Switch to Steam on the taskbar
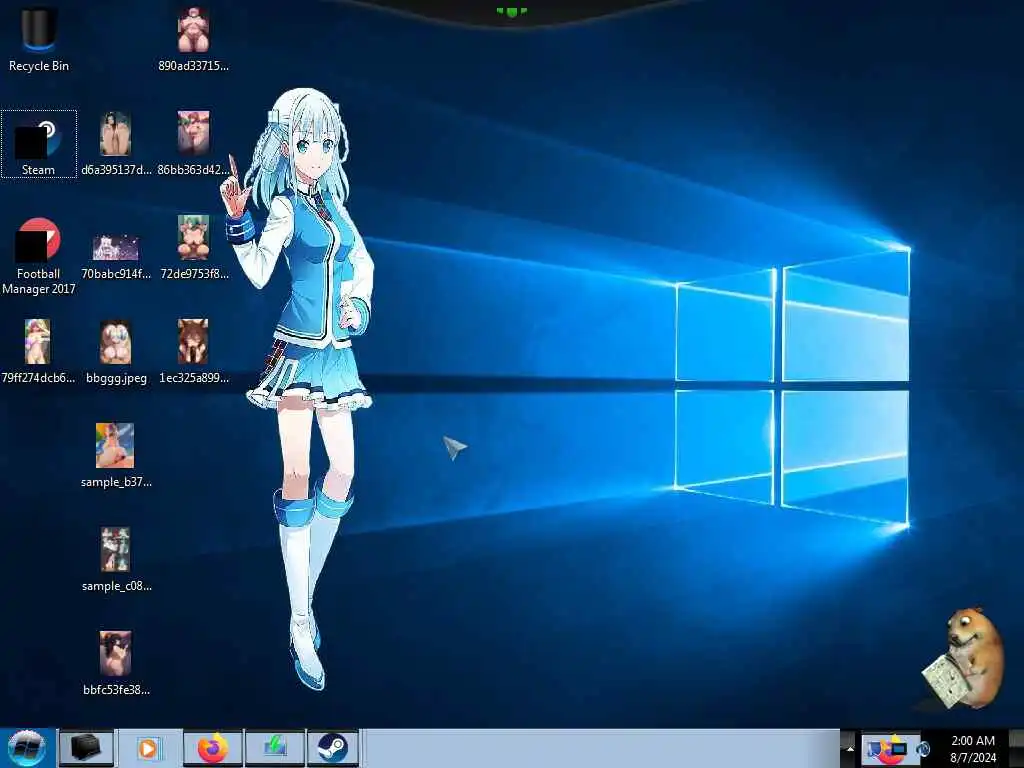Image resolution: width=1024 pixels, height=768 pixels. pyautogui.click(x=332, y=748)
